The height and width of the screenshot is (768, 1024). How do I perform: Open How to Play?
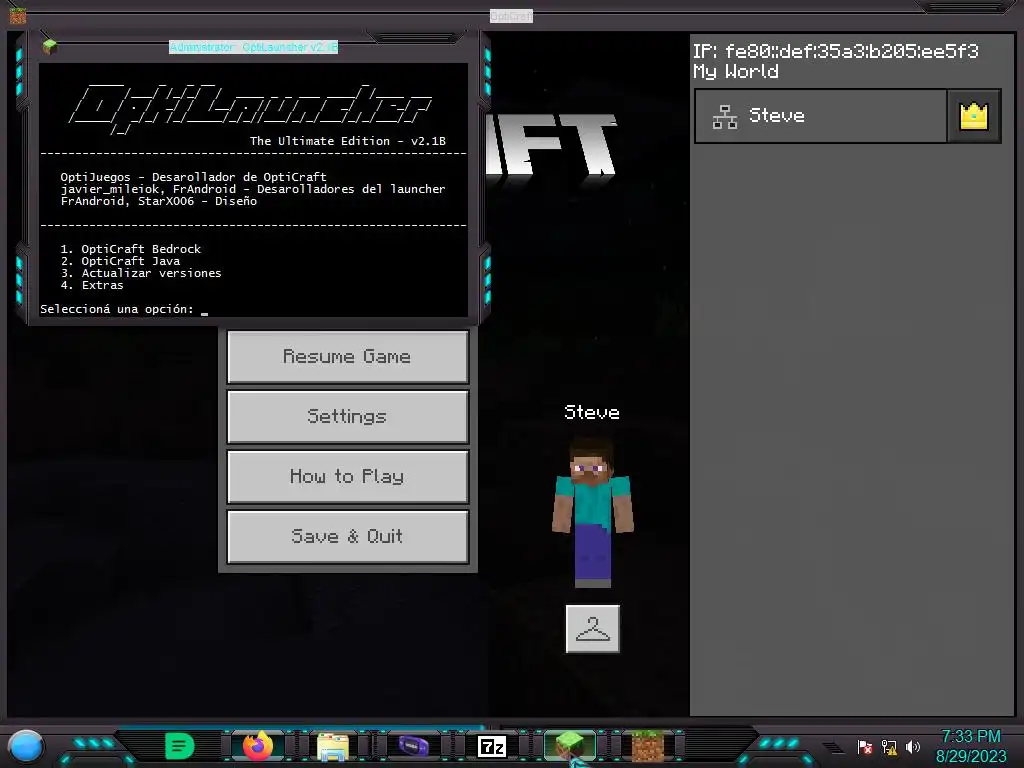click(347, 477)
